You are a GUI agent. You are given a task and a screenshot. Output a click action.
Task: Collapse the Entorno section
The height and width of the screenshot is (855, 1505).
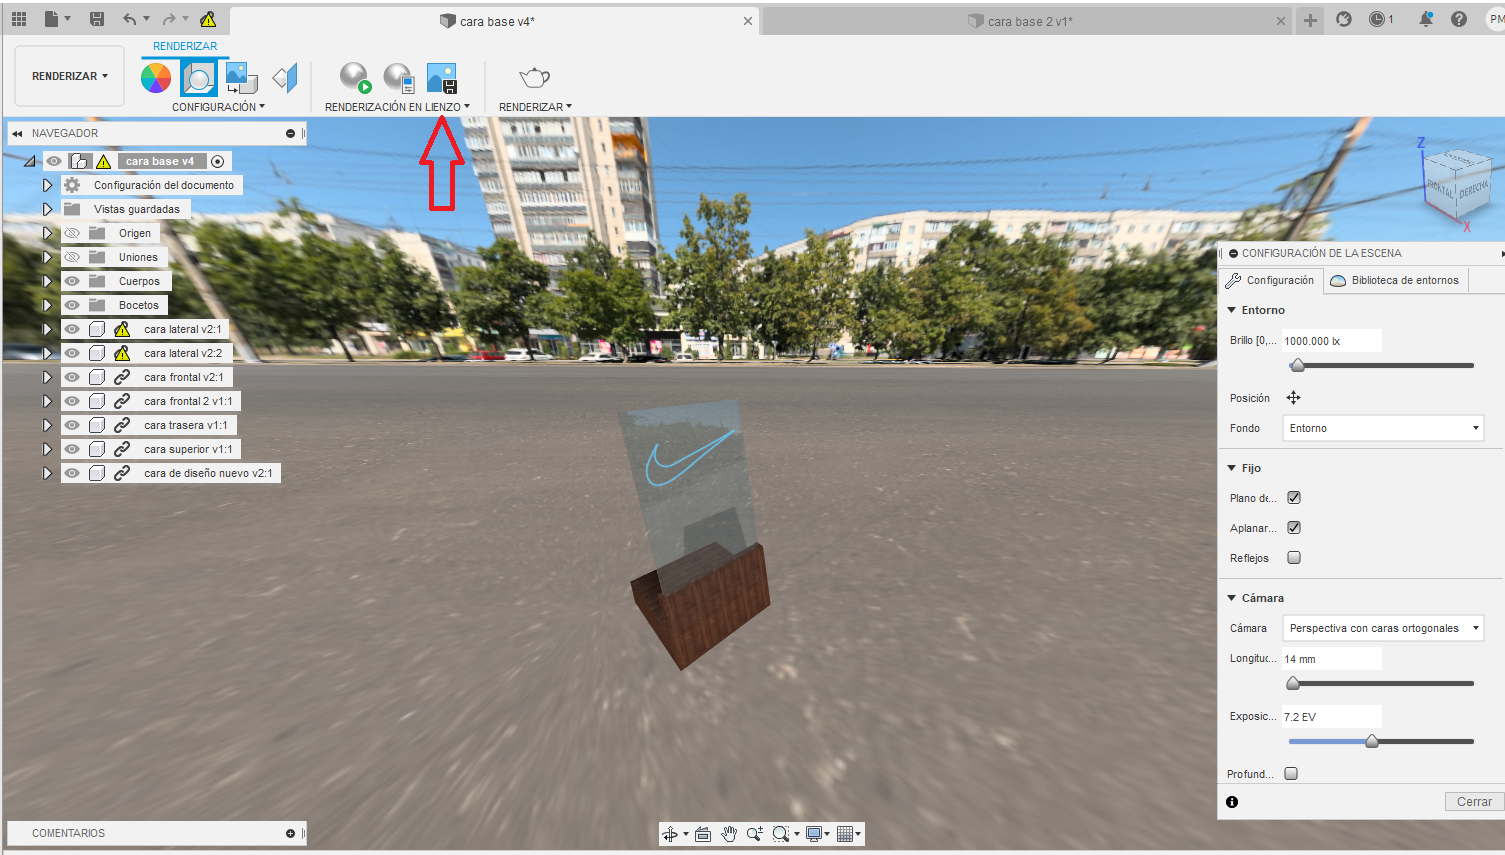[1232, 310]
